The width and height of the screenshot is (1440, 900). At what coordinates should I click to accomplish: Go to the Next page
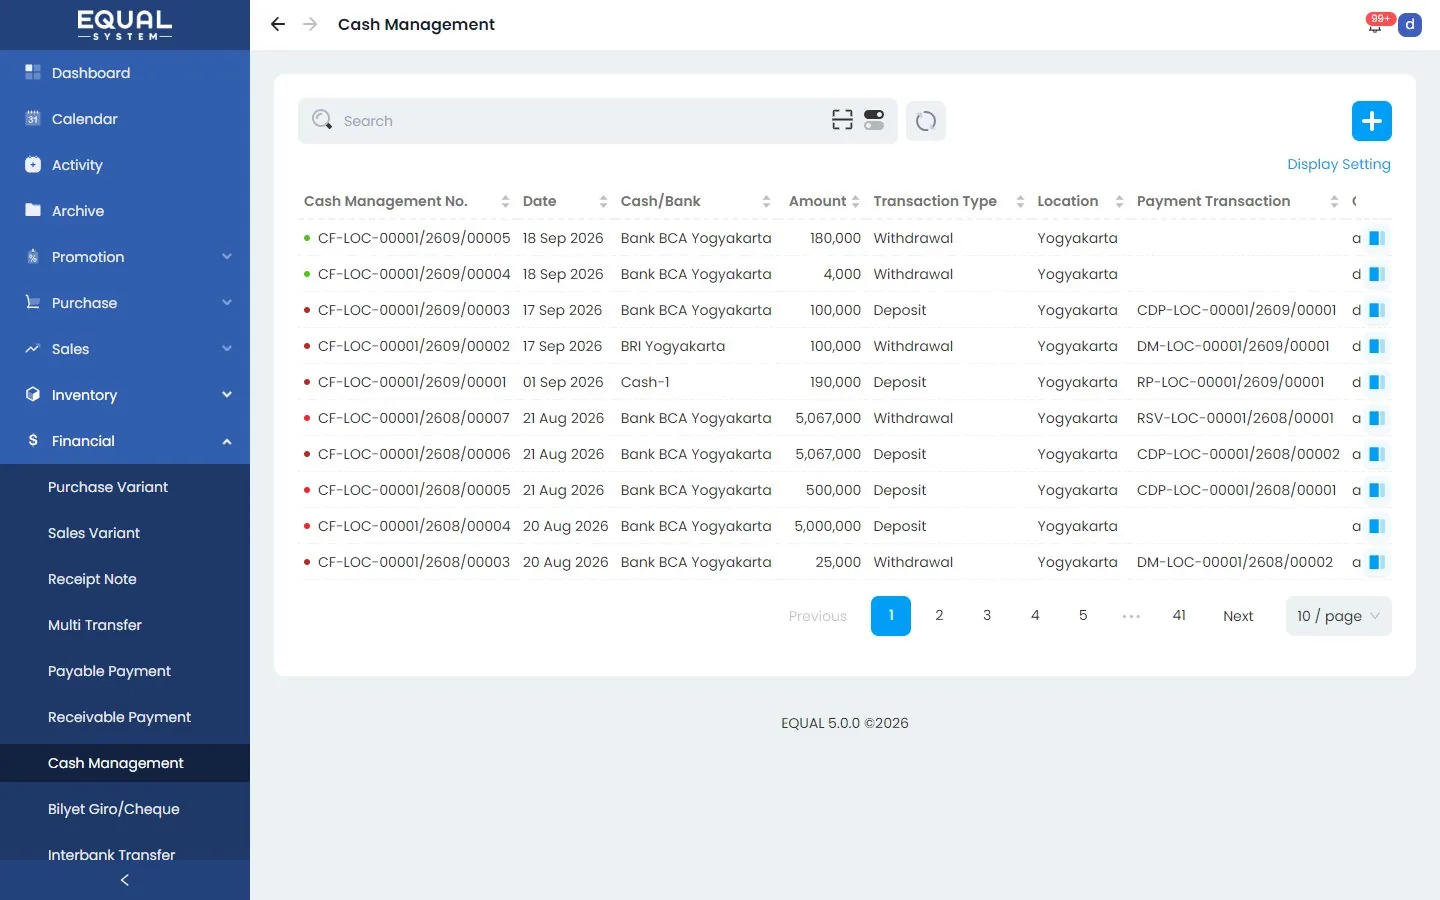click(x=1238, y=616)
